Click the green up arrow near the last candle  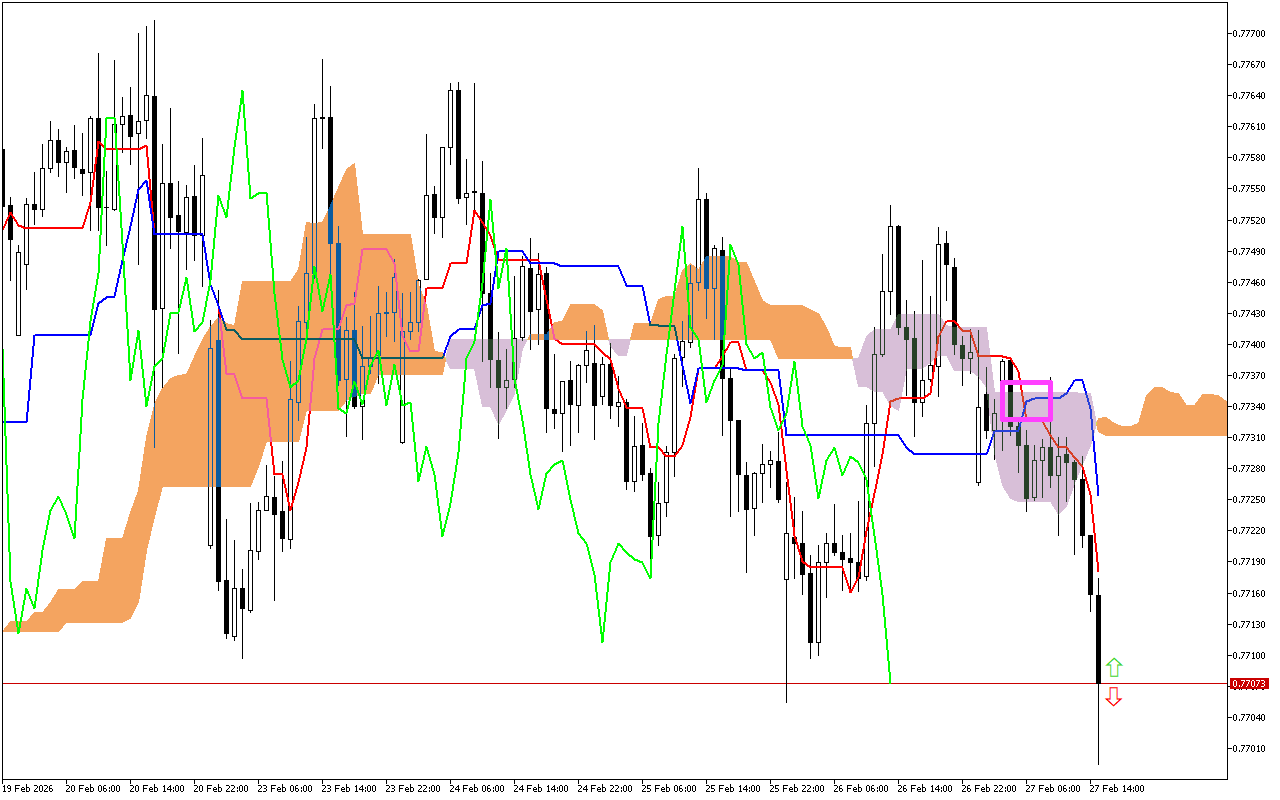tap(1114, 667)
